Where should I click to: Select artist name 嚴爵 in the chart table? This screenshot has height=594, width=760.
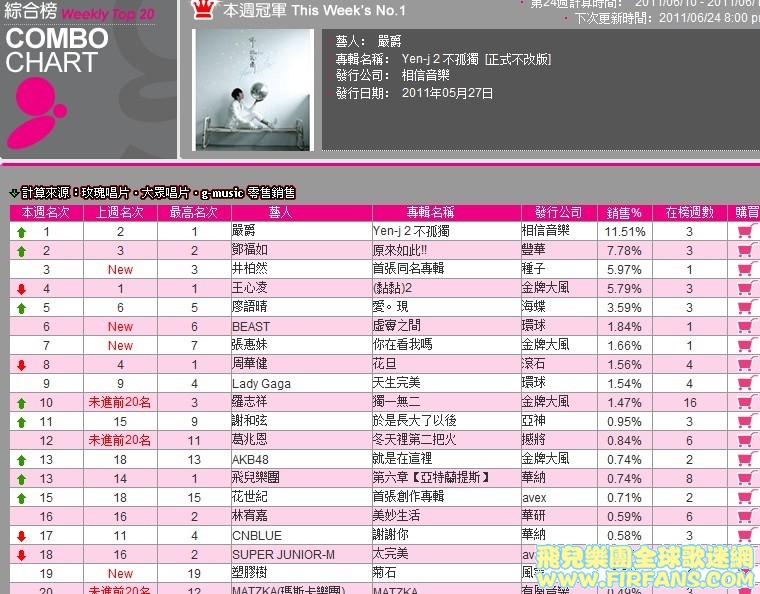(244, 231)
